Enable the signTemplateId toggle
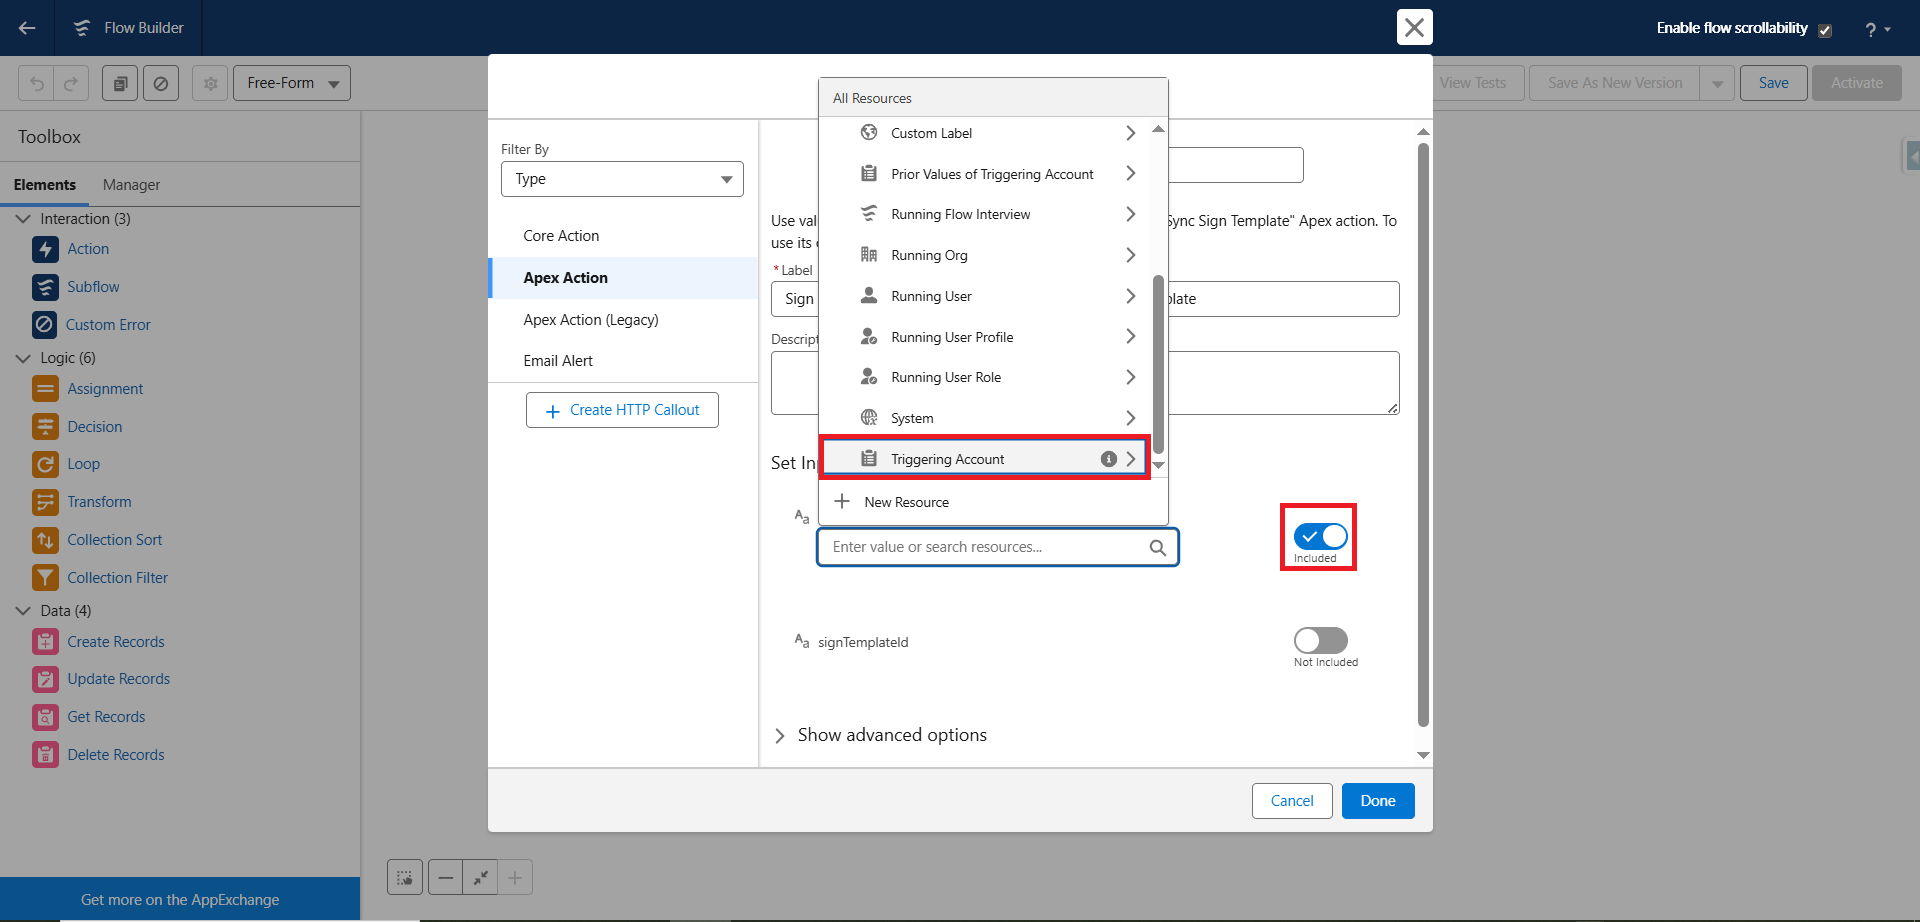 coord(1320,640)
